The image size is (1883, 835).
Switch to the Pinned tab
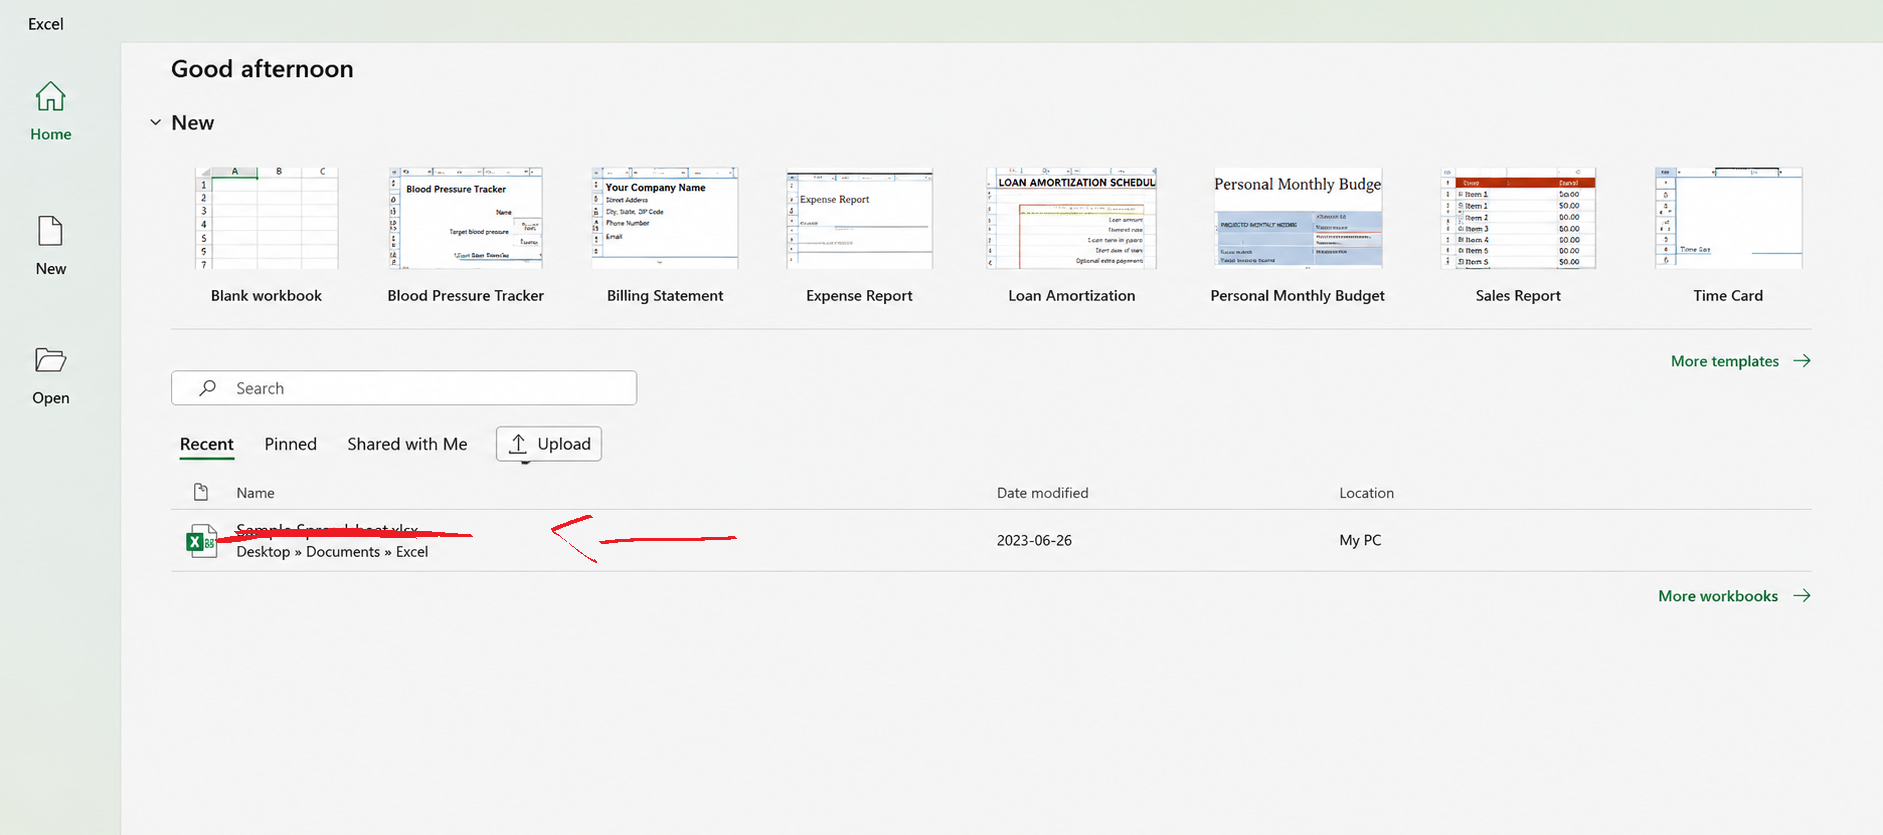(x=291, y=444)
